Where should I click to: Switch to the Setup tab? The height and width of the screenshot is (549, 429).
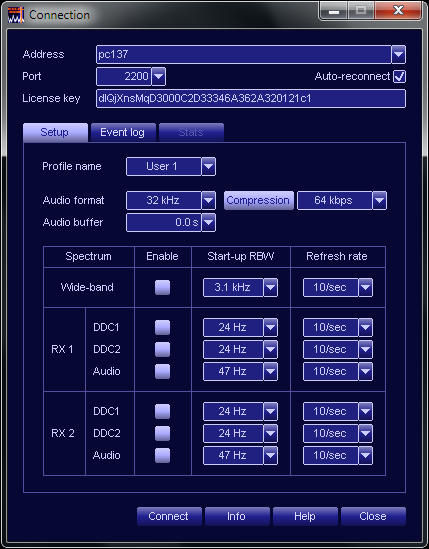coord(55,132)
